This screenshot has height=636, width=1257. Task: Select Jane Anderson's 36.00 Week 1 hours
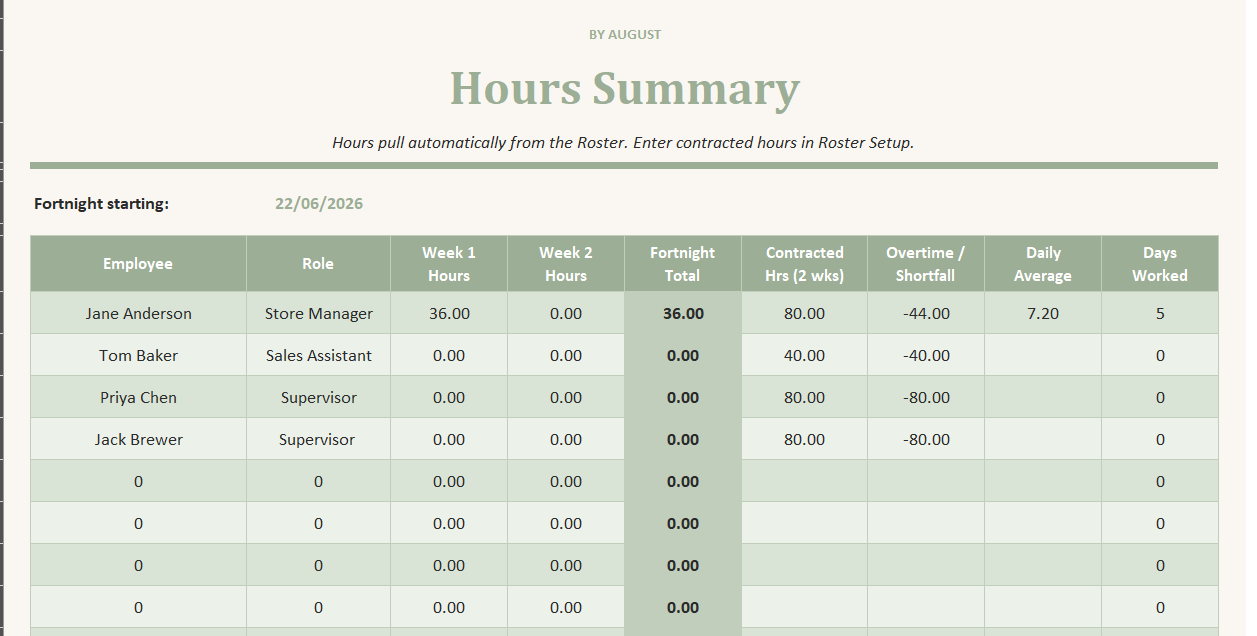[449, 313]
